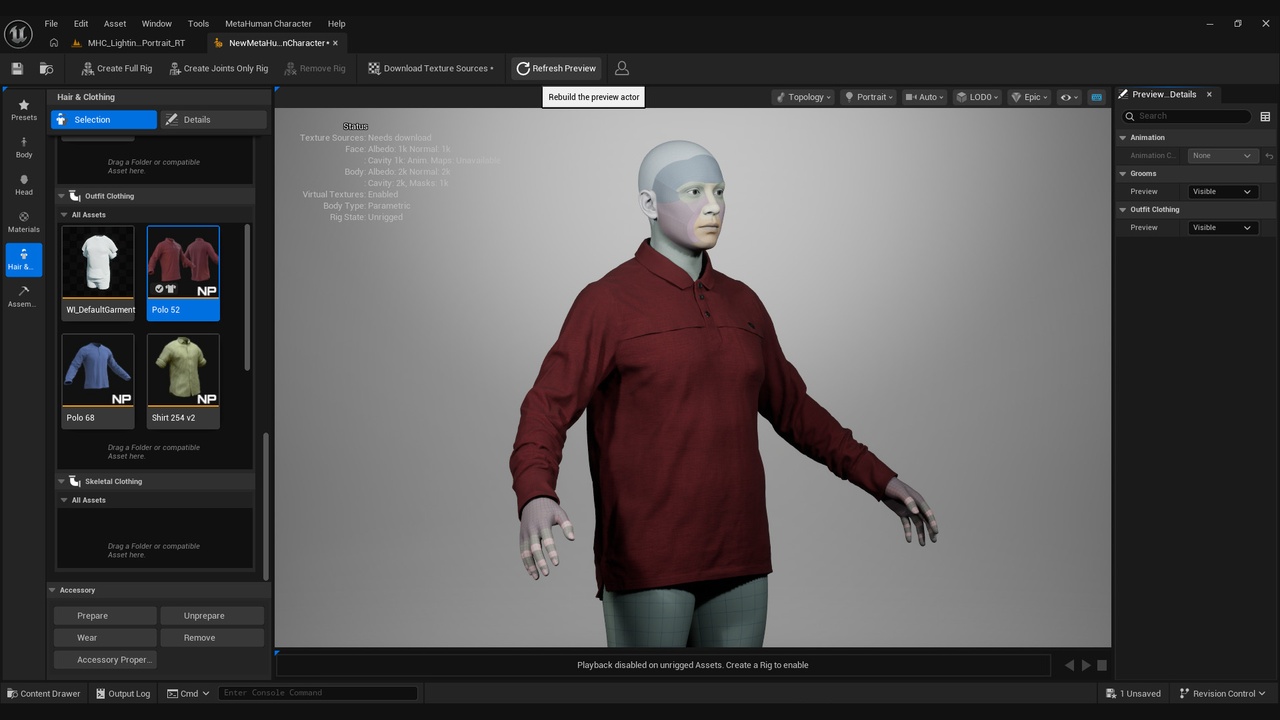1280x720 pixels.
Task: Click the Prepare accessory button
Action: pyautogui.click(x=105, y=616)
